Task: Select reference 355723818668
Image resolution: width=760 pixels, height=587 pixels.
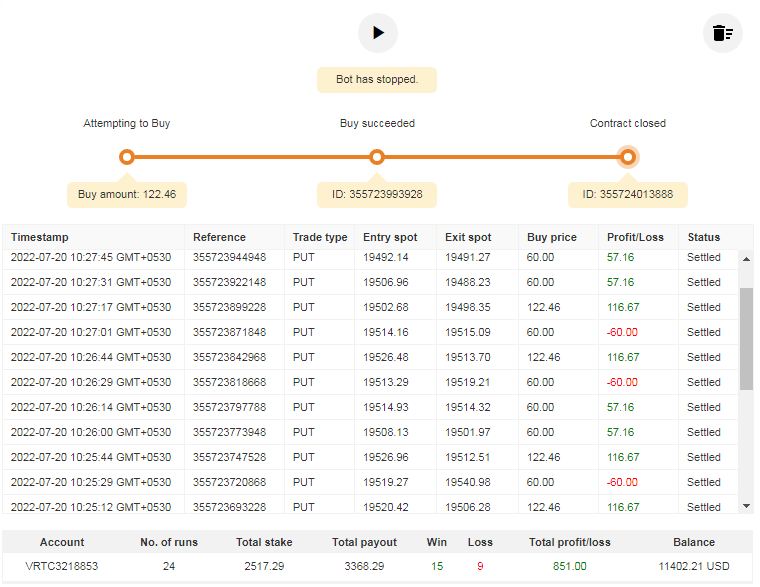Action: click(229, 382)
